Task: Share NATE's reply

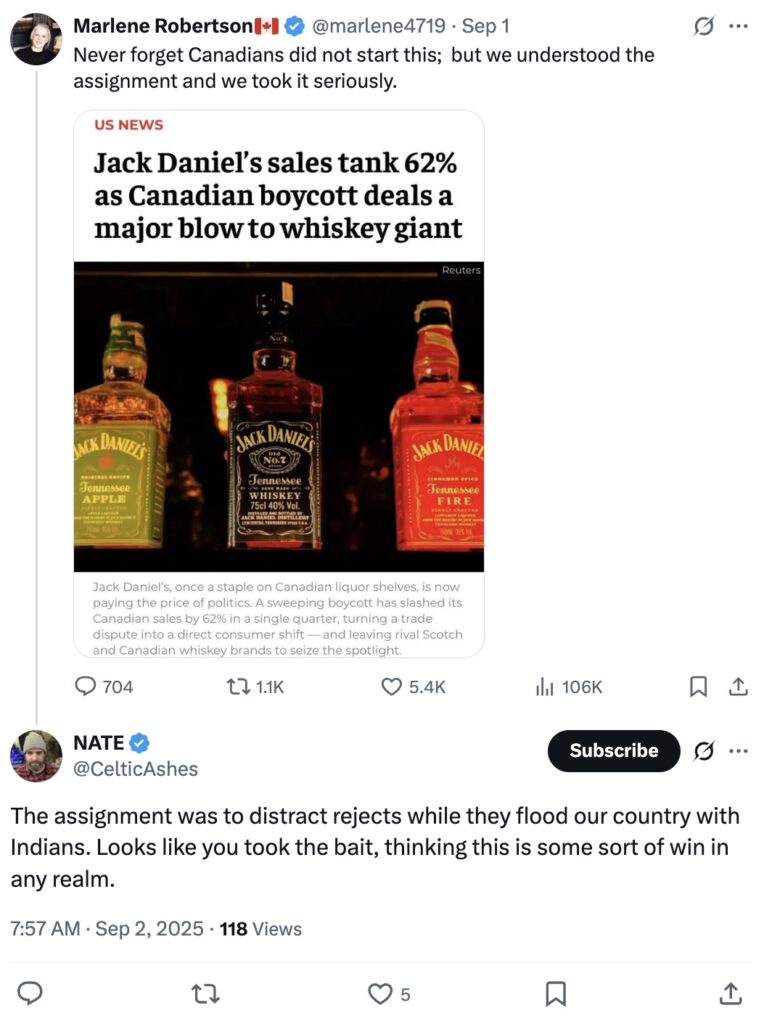Action: tap(730, 993)
